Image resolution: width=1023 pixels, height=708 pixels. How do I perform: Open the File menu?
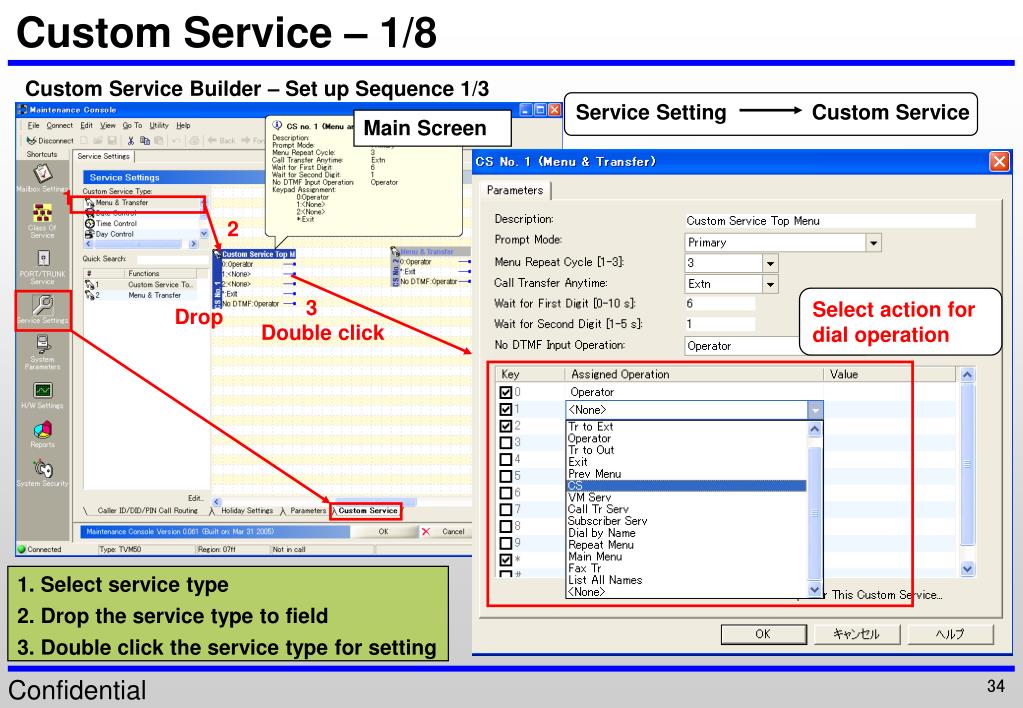point(33,125)
